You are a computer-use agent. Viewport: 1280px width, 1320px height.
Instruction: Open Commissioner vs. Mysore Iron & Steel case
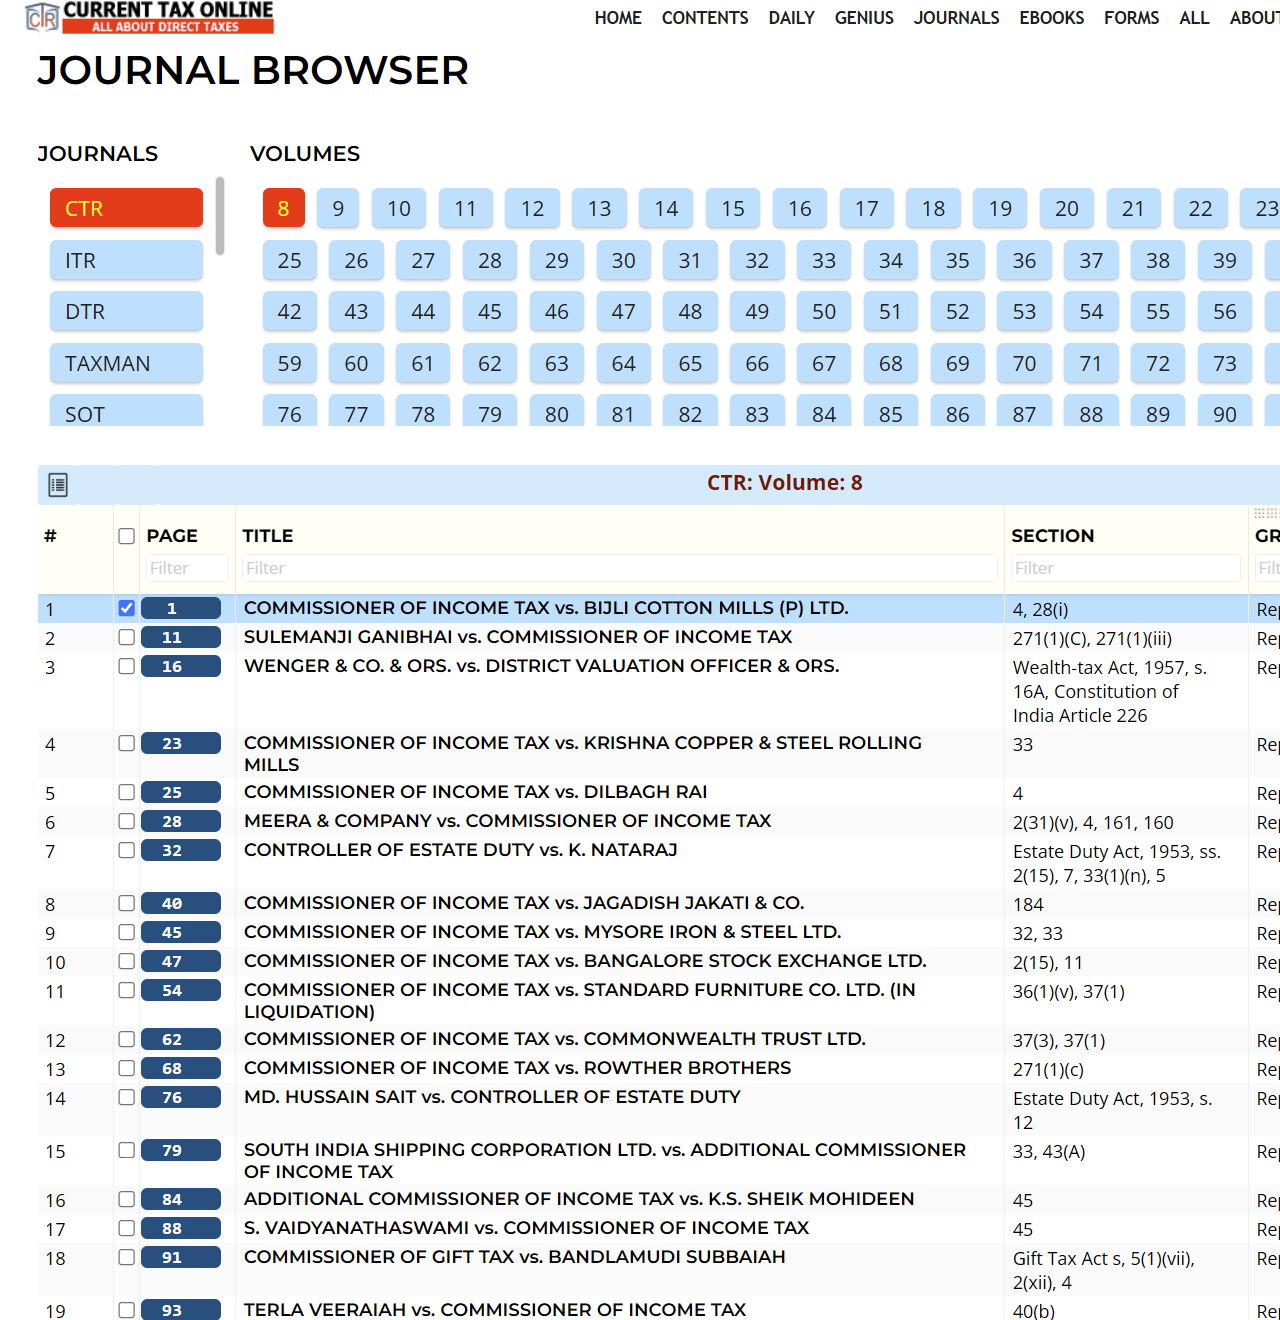click(x=543, y=932)
